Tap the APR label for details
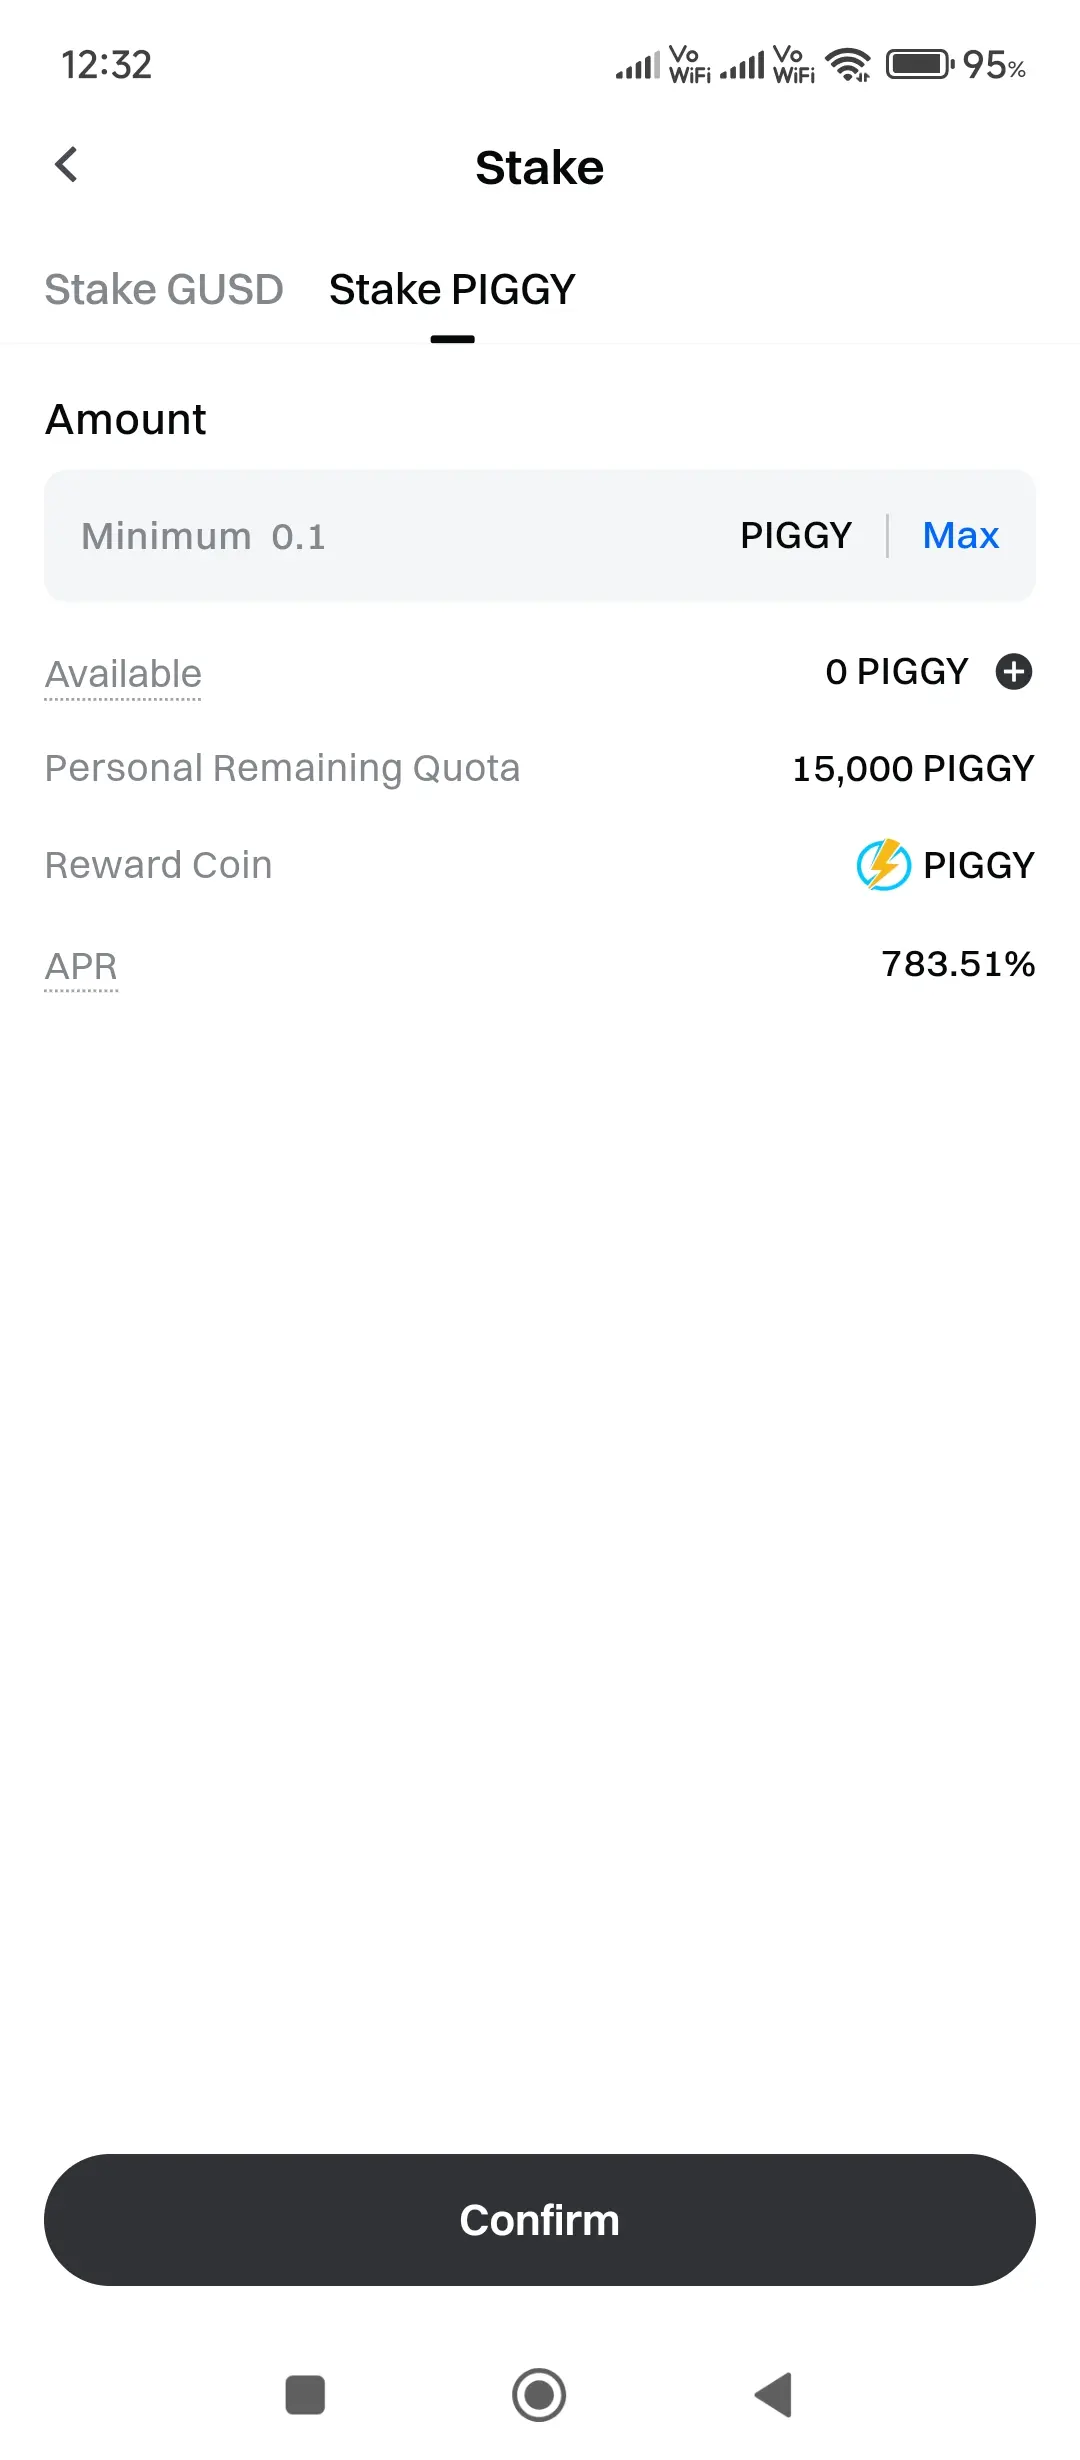Image resolution: width=1080 pixels, height=2460 pixels. (81, 966)
